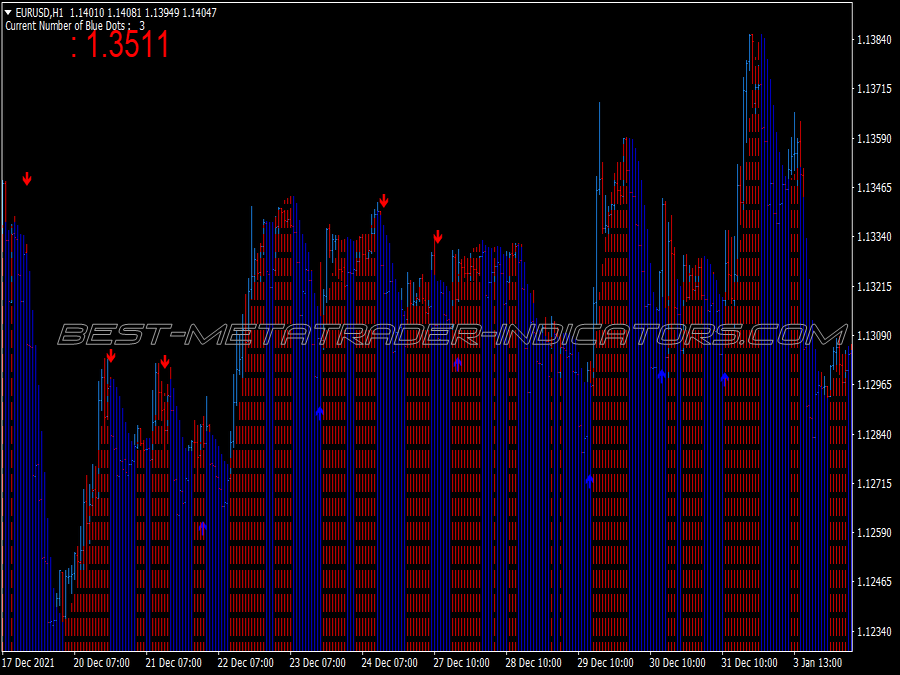This screenshot has width=900, height=675.
Task: Click the 29 Dec 10:00 time label
Action: (606, 663)
